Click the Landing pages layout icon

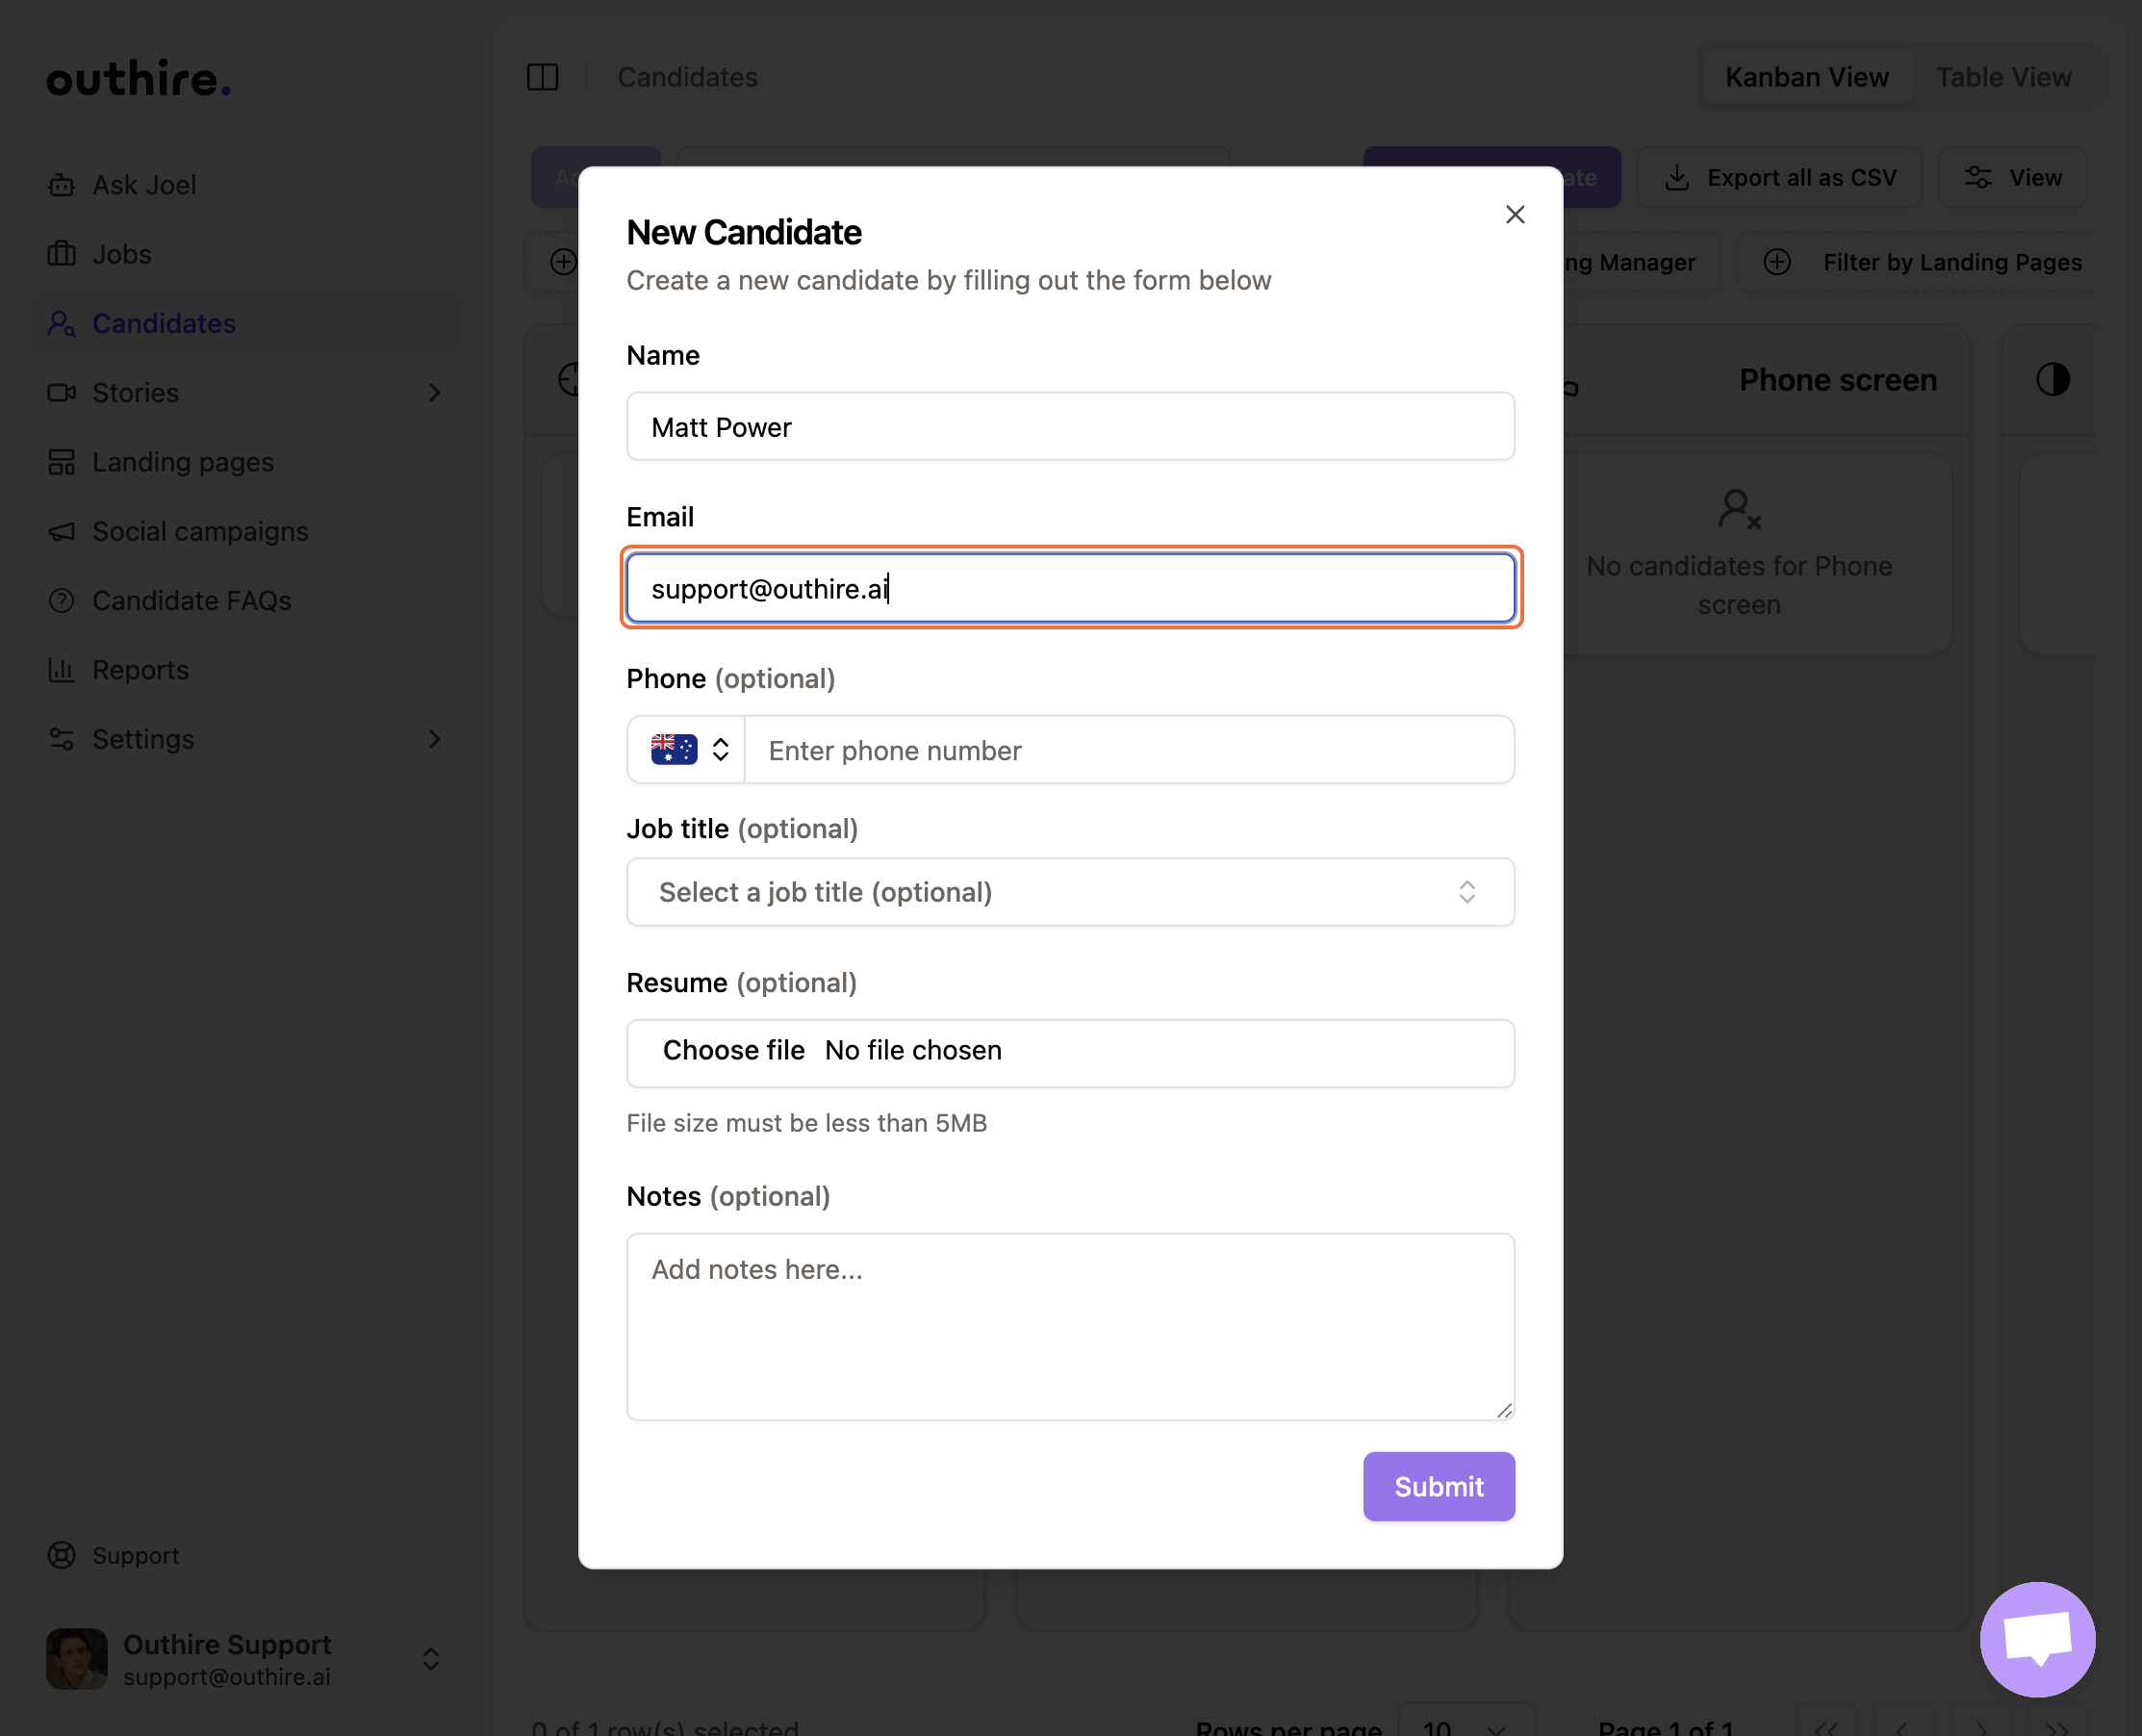pyautogui.click(x=61, y=462)
